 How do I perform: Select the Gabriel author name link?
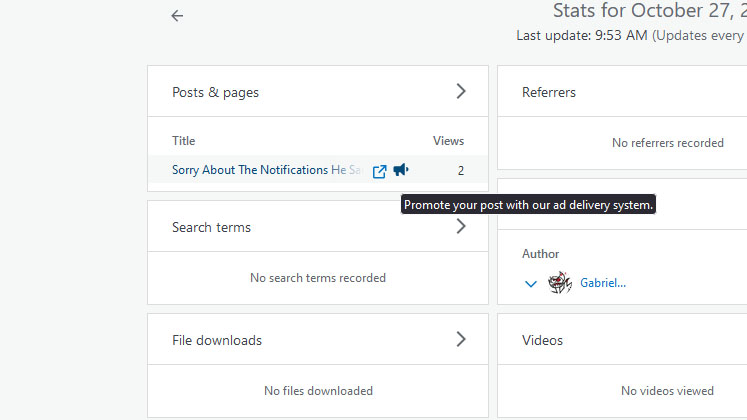603,283
